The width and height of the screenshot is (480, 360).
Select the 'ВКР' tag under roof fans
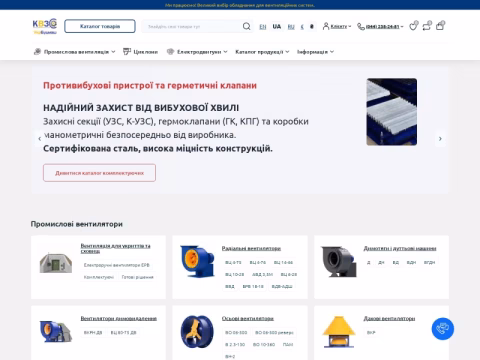coord(371,332)
